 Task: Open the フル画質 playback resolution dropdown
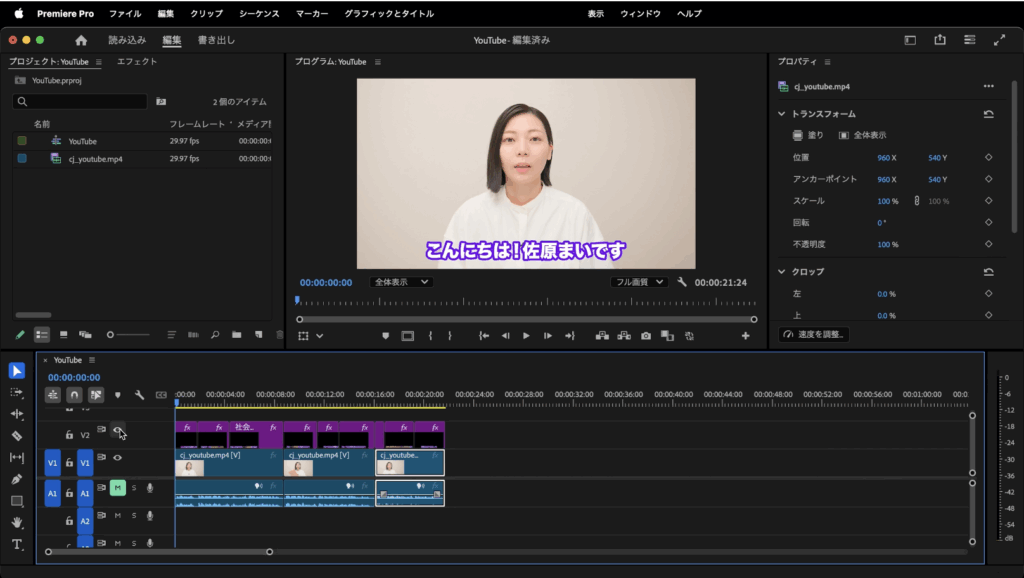[x=639, y=282]
